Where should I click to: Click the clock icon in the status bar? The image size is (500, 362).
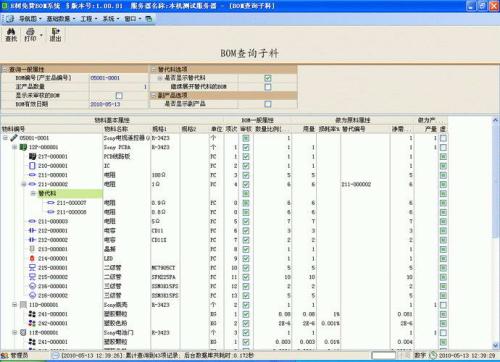433,355
